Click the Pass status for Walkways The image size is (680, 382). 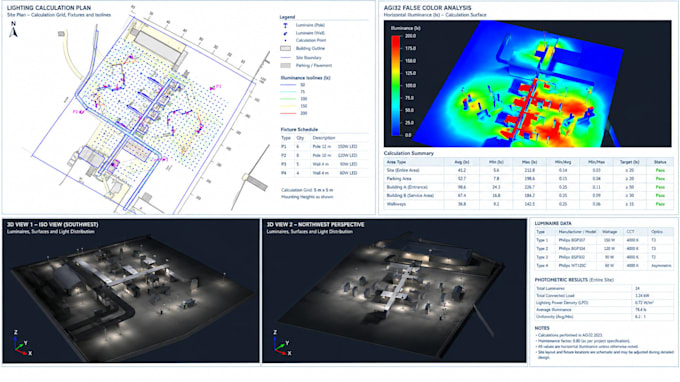660,204
